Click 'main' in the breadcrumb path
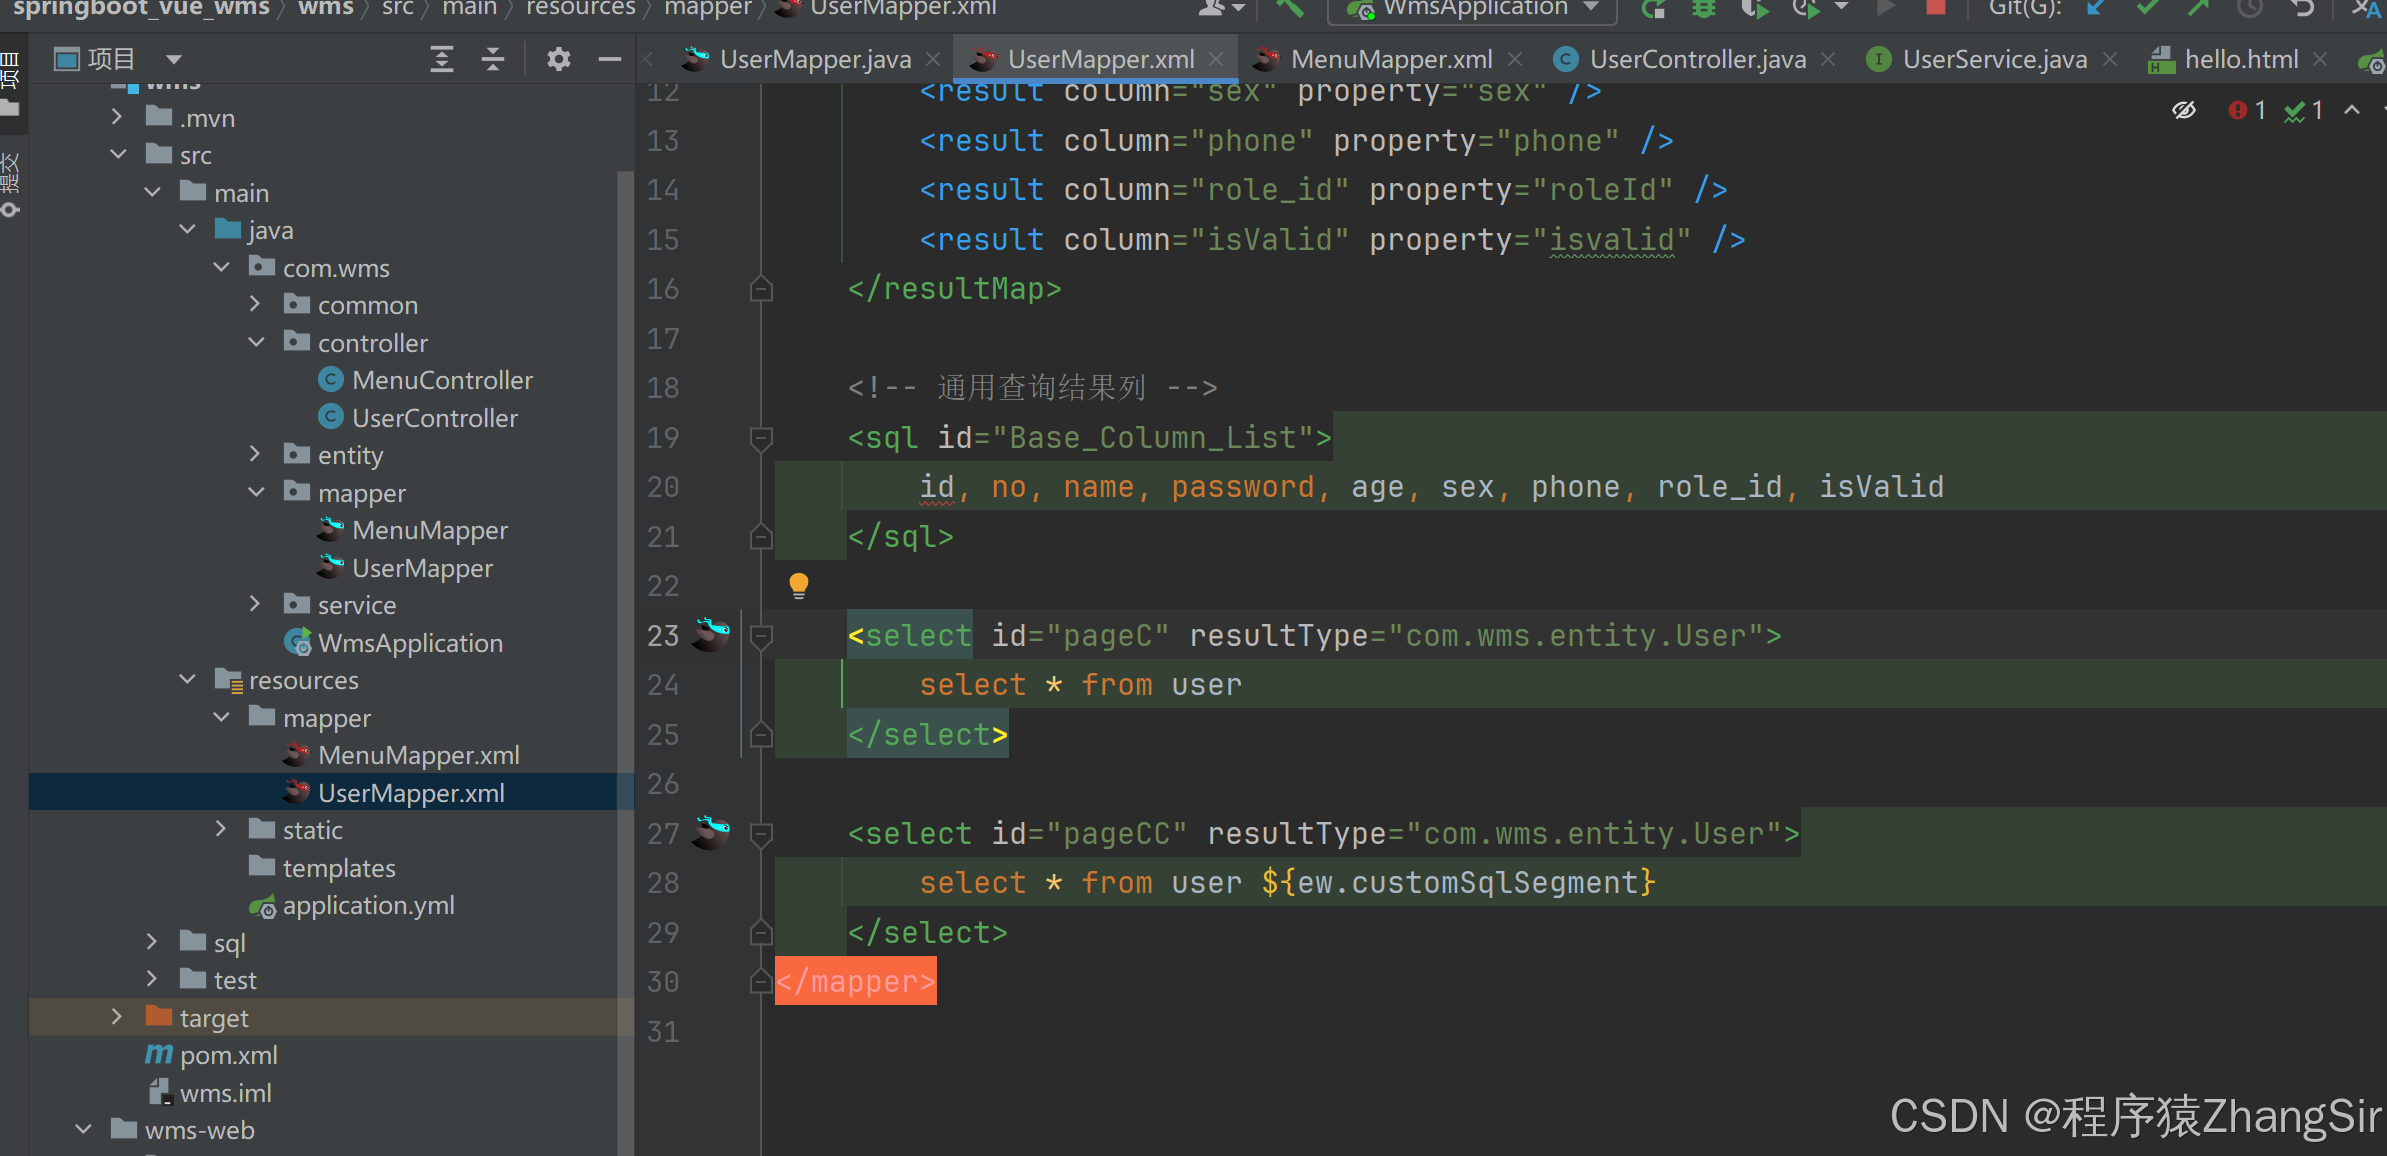 (x=469, y=8)
